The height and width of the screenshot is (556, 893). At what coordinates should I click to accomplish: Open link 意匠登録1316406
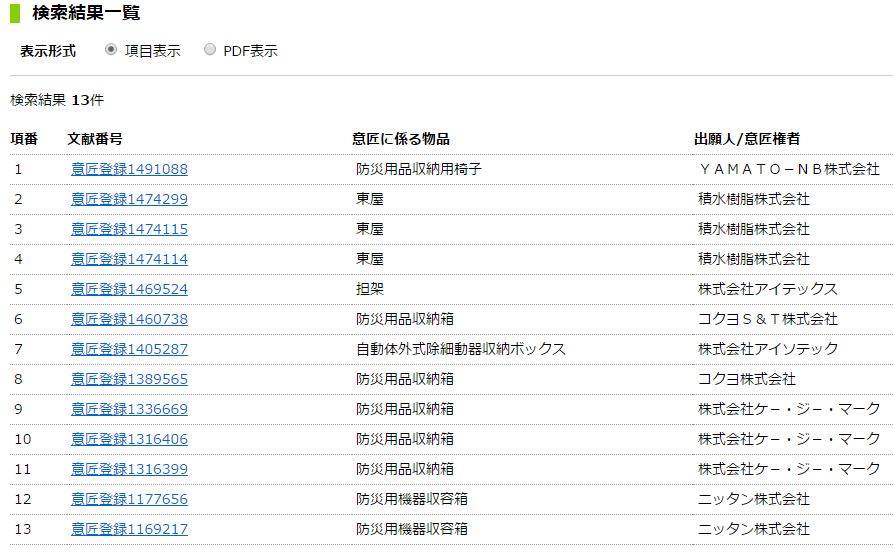point(129,439)
